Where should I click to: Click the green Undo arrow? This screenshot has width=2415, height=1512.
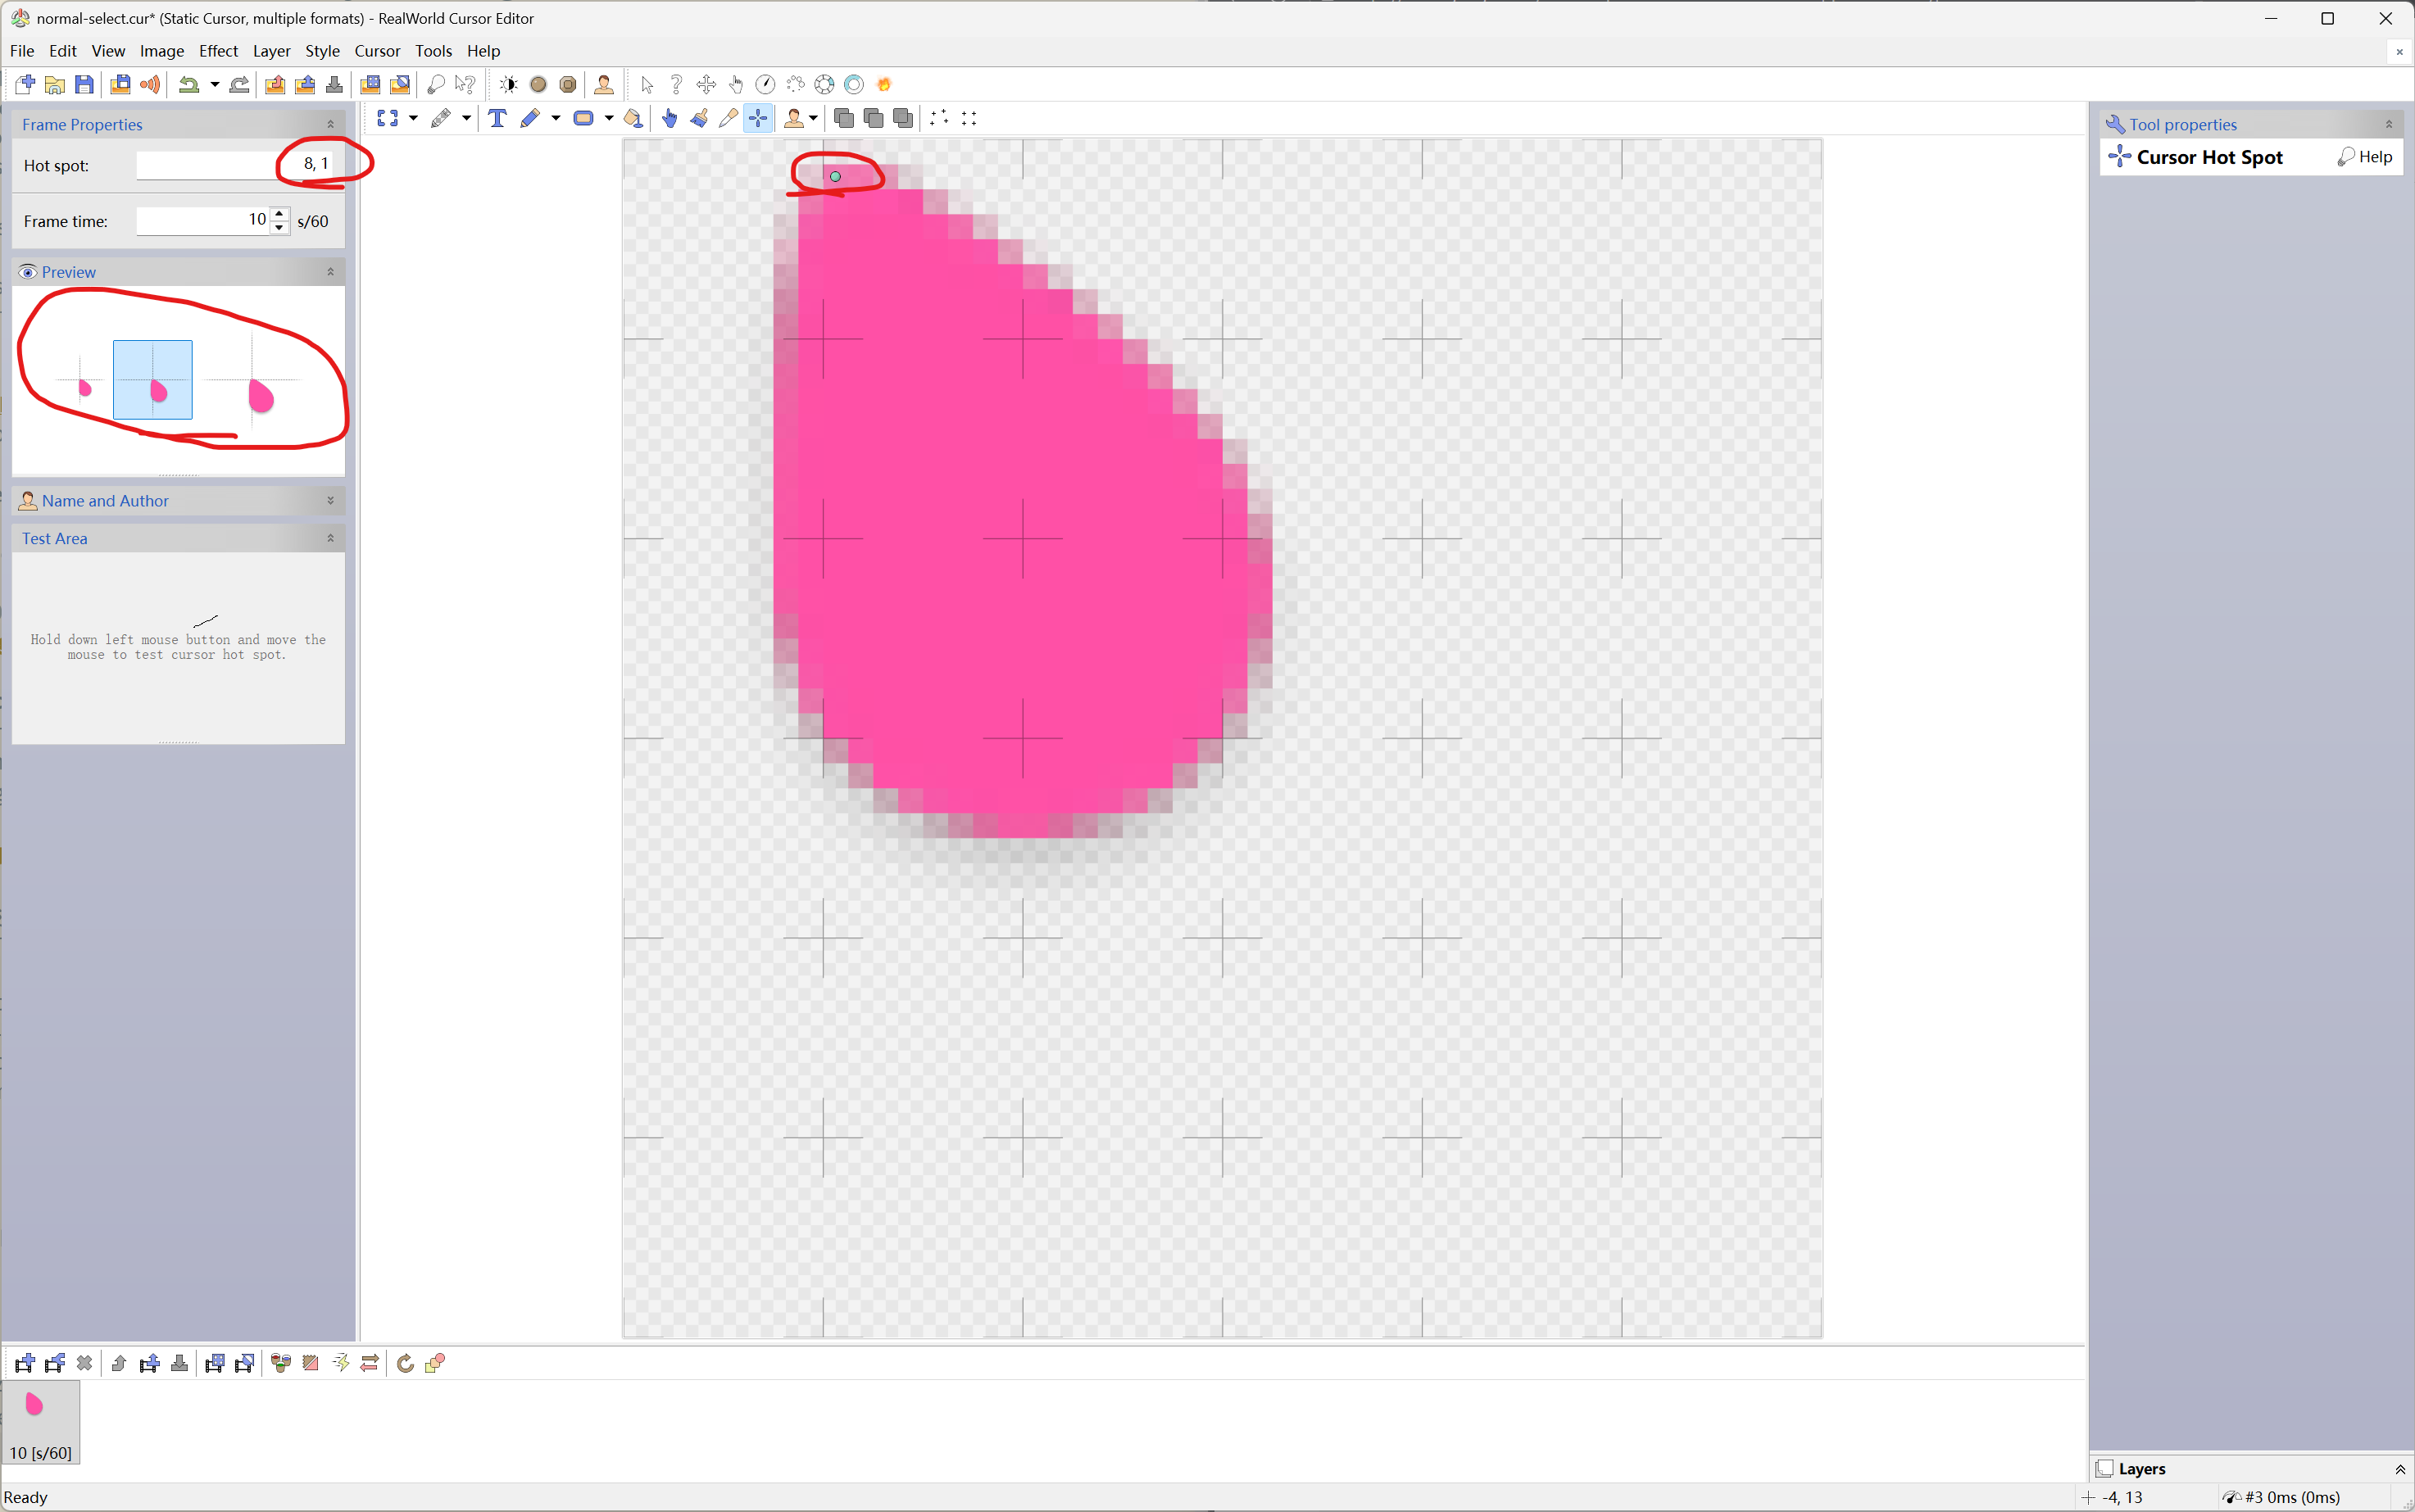(188, 85)
